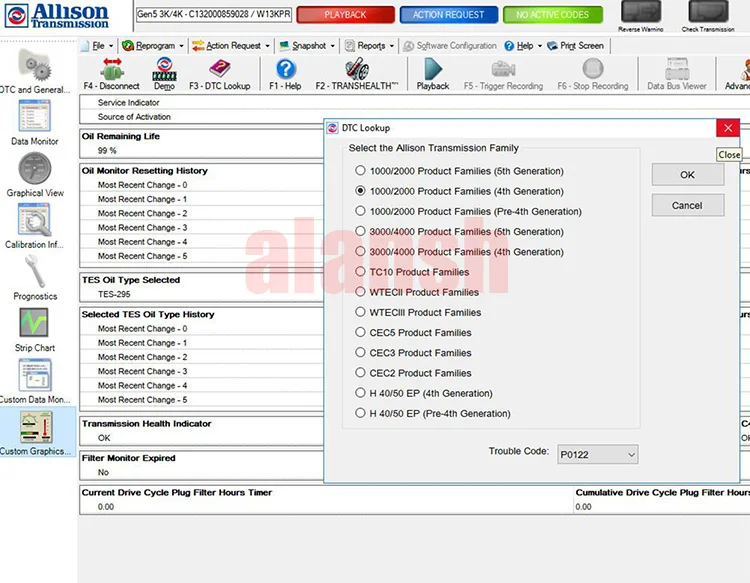Confirm DTC Lookup with OK
This screenshot has width=750, height=583.
pyautogui.click(x=687, y=175)
